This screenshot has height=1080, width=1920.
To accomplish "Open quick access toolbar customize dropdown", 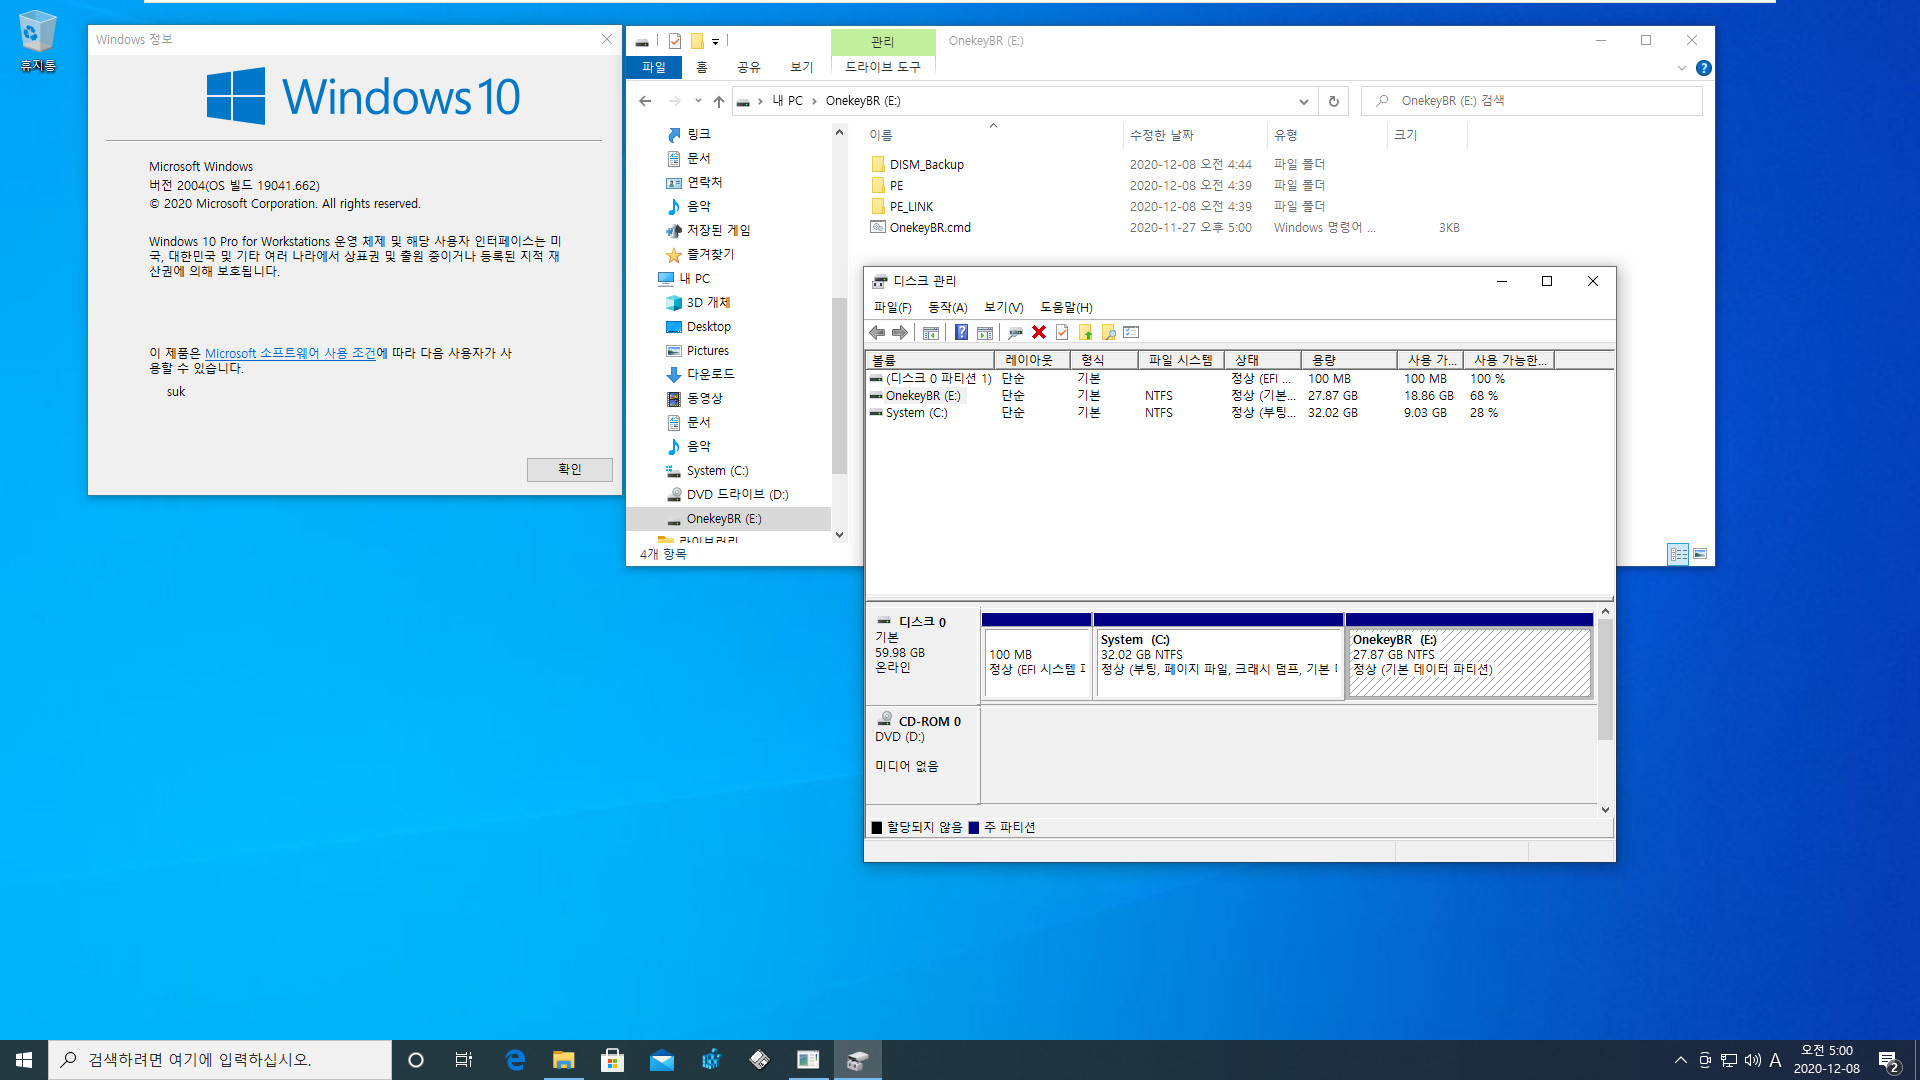I will click(715, 41).
